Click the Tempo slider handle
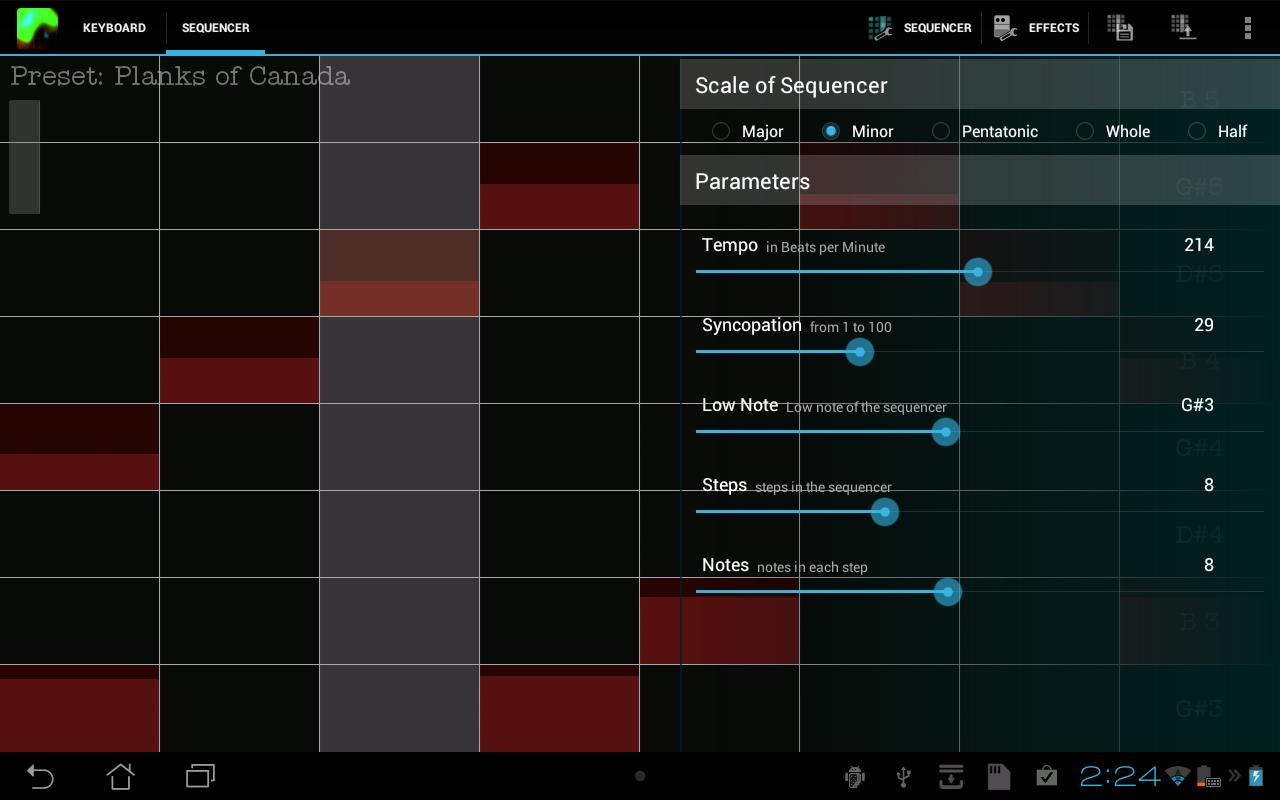The width and height of the screenshot is (1280, 800). 977,272
